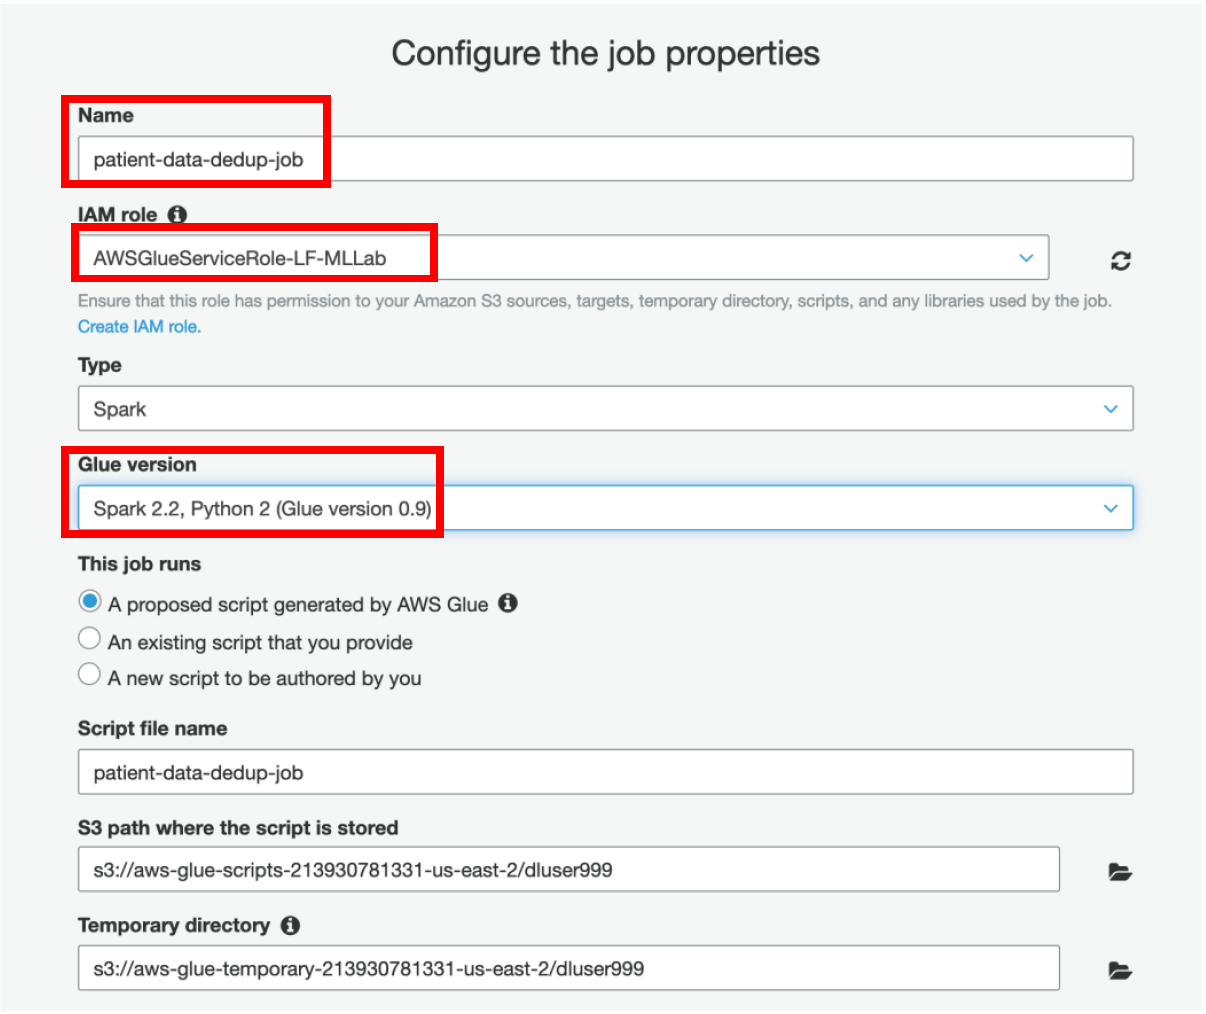
Task: Click the Type dropdown chevron arrow
Action: 1110,408
